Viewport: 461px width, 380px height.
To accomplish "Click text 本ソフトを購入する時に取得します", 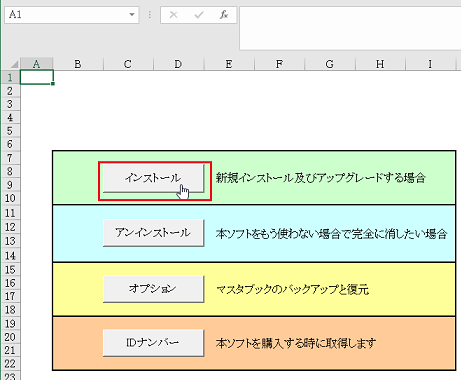I will coord(296,343).
